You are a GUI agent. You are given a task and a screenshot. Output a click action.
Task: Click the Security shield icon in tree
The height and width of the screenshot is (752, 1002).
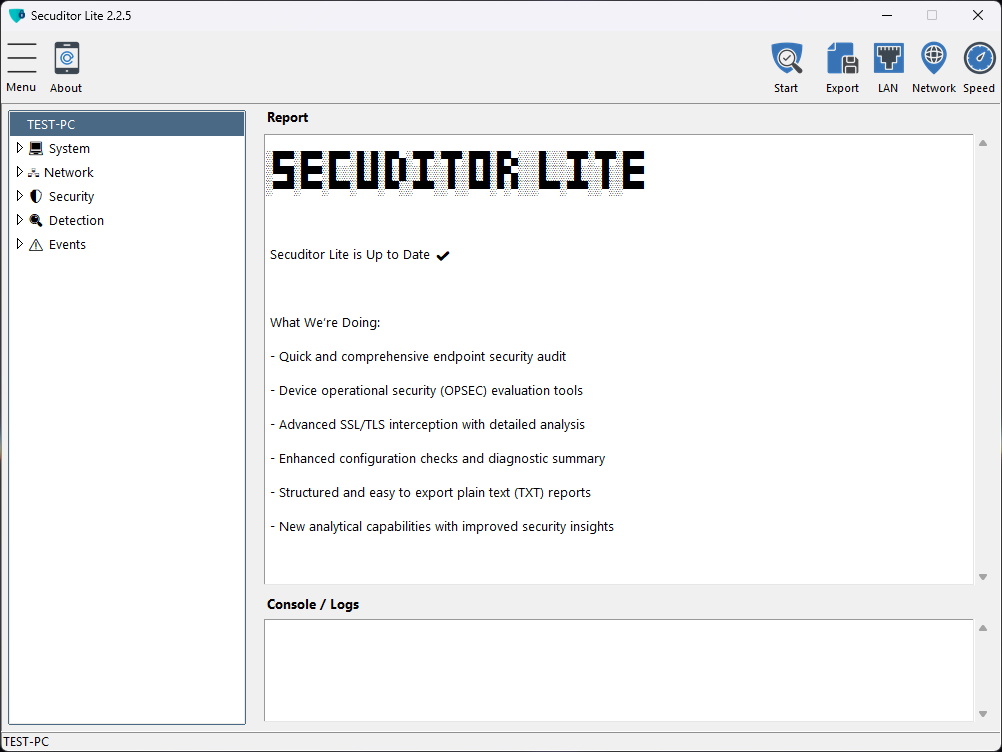(x=36, y=196)
